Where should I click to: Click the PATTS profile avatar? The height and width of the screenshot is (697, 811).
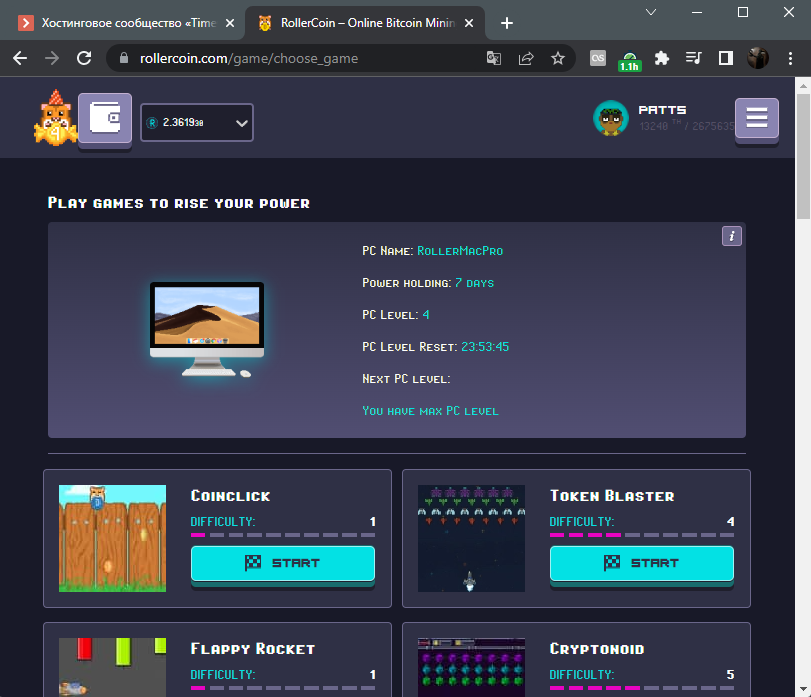click(610, 119)
